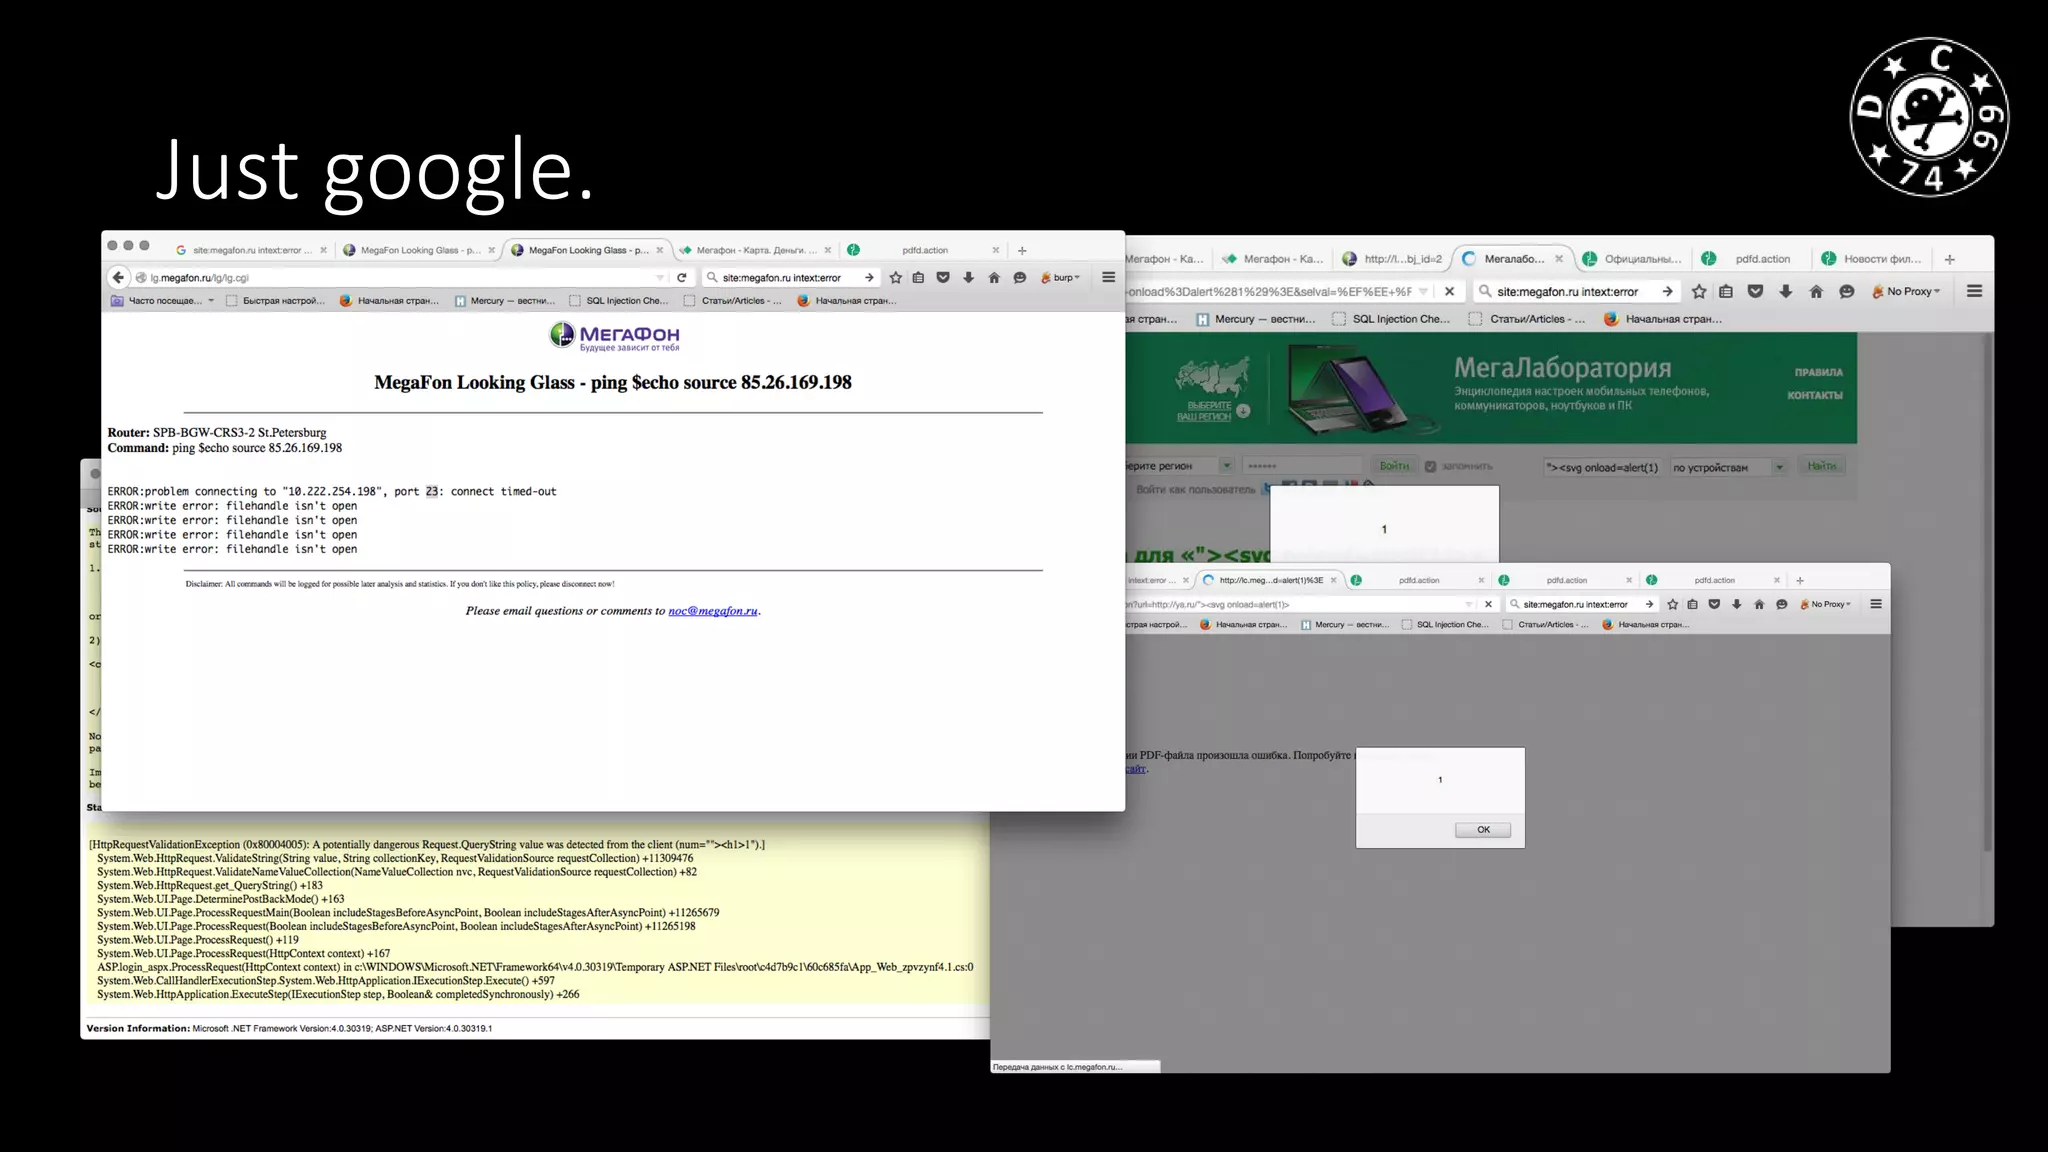Bookmark star in MegaLab window
The image size is (2048, 1152).
[x=1699, y=291]
